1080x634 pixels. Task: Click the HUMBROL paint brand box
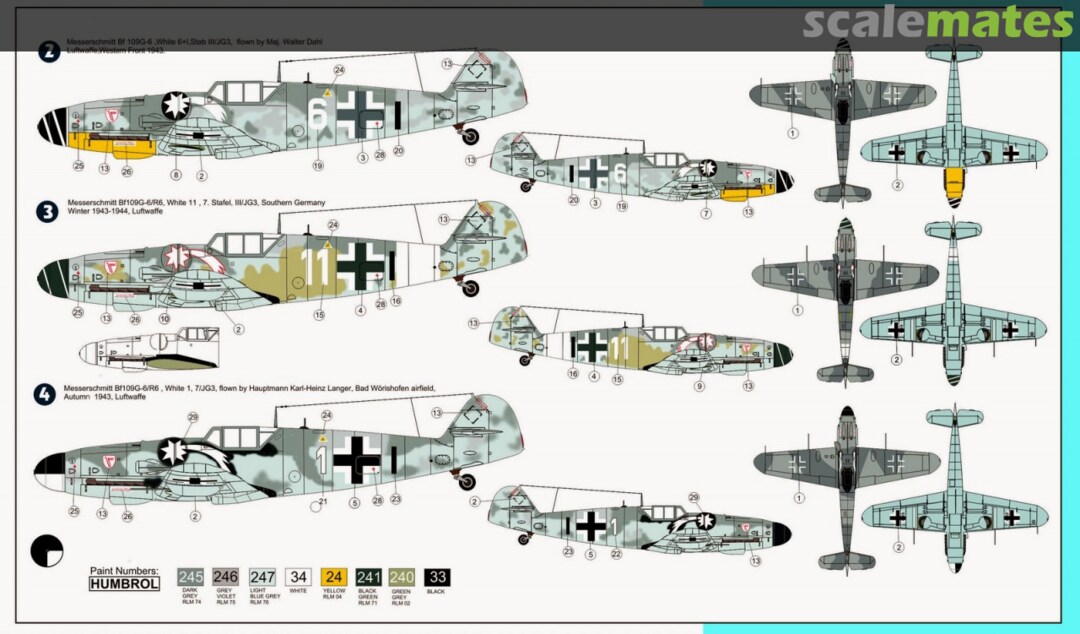pos(124,584)
